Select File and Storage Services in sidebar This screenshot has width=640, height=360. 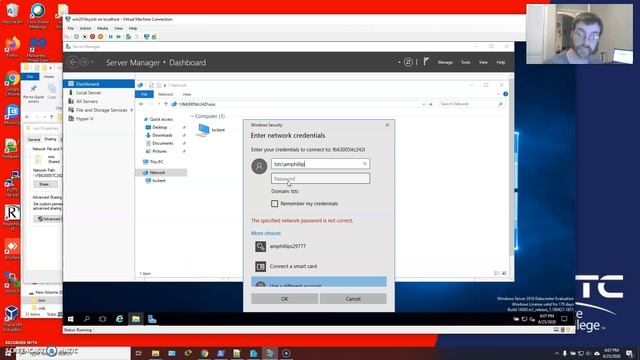(101, 110)
